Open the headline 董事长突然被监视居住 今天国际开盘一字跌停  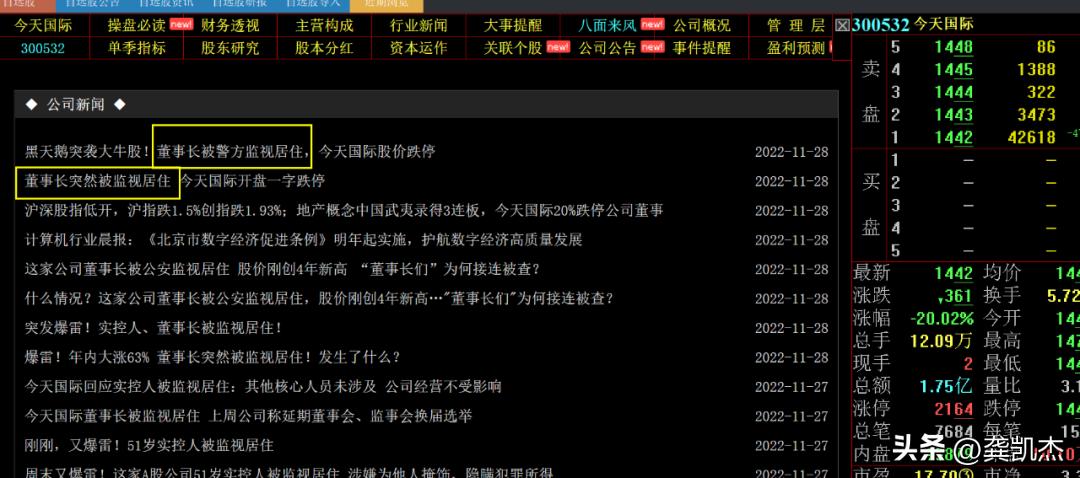click(175, 181)
